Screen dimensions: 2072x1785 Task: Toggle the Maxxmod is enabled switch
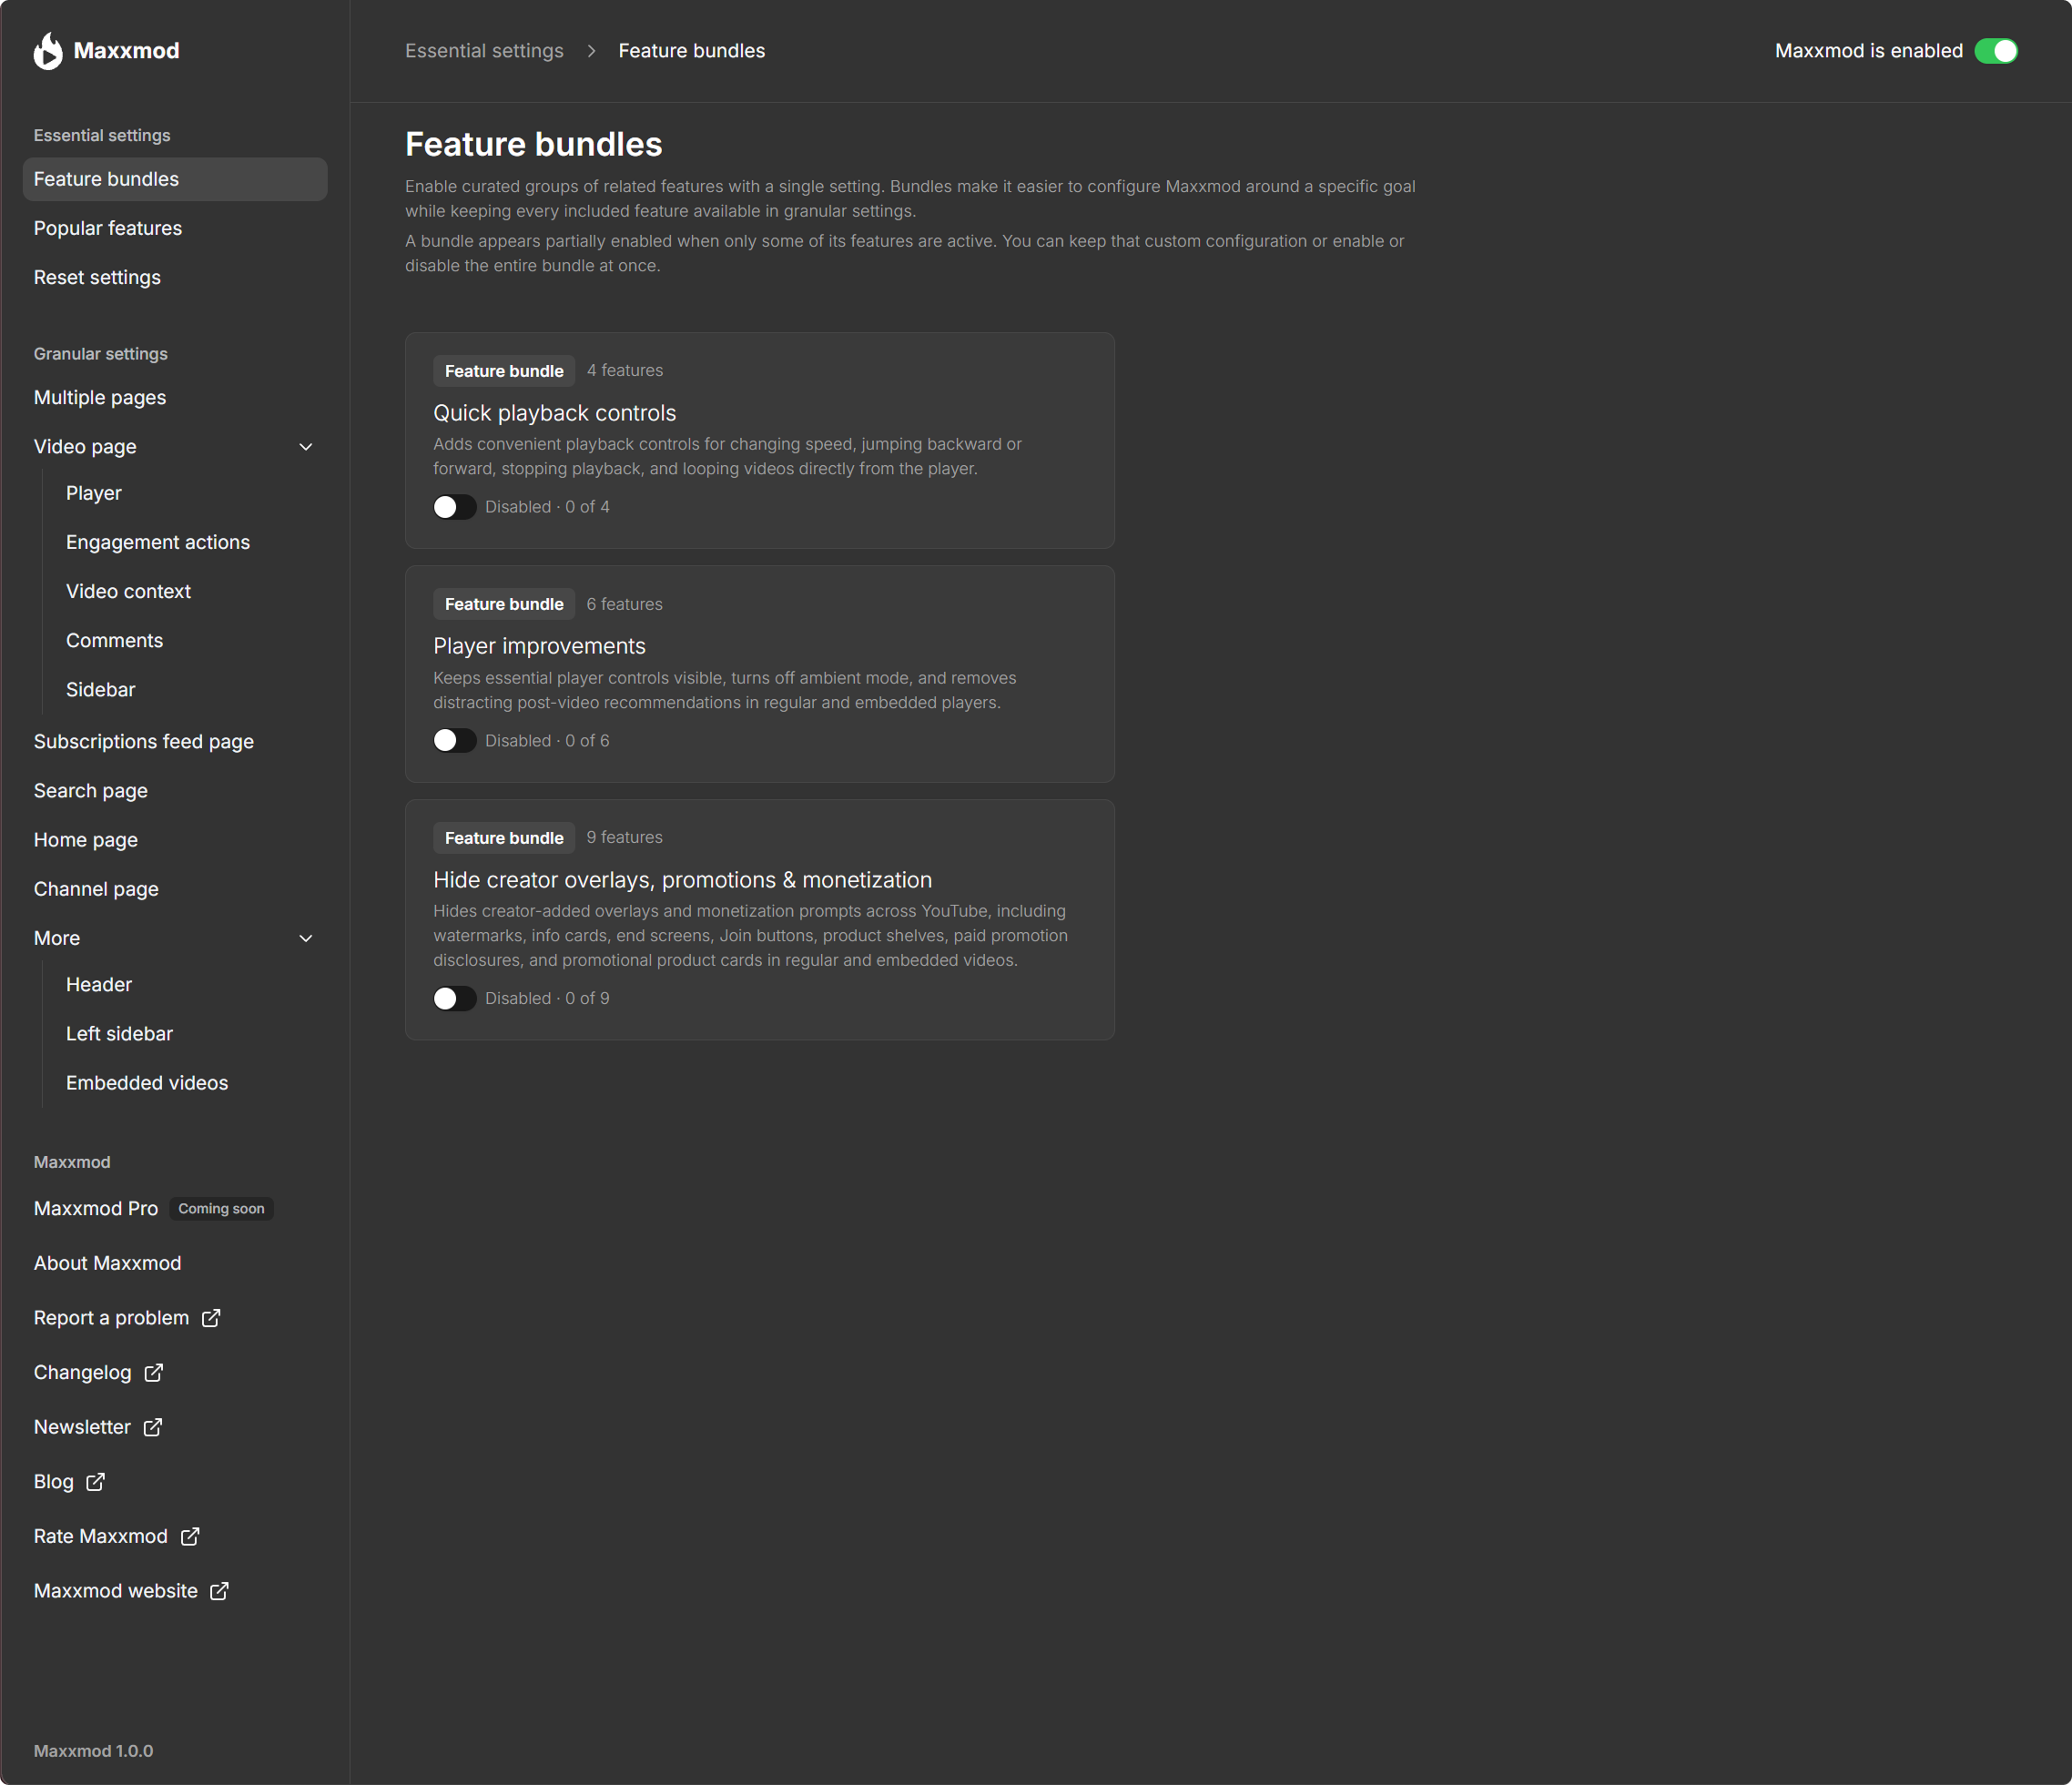1996,51
